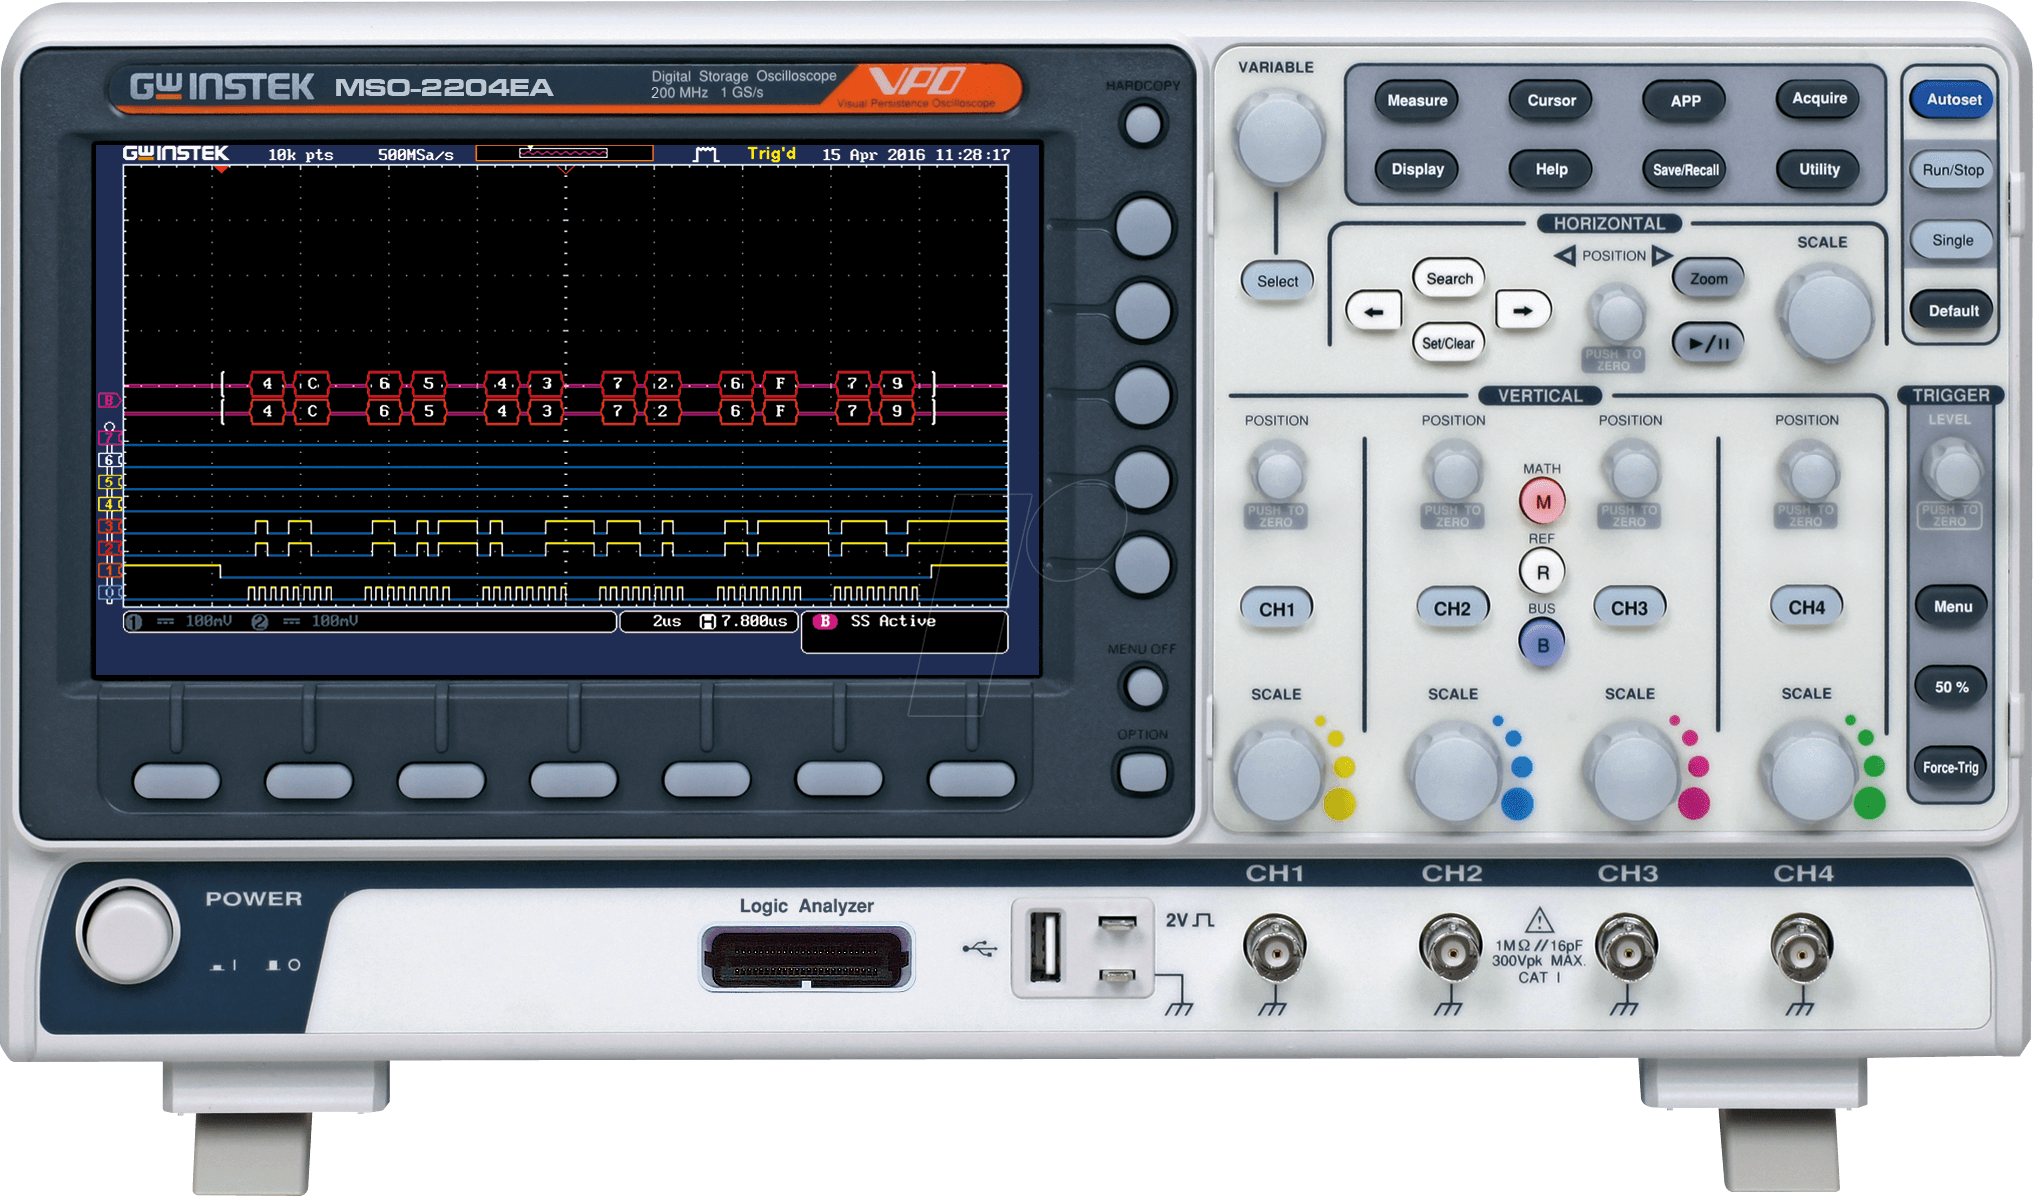
Task: Click the Variable knob
Action: pos(1279,138)
